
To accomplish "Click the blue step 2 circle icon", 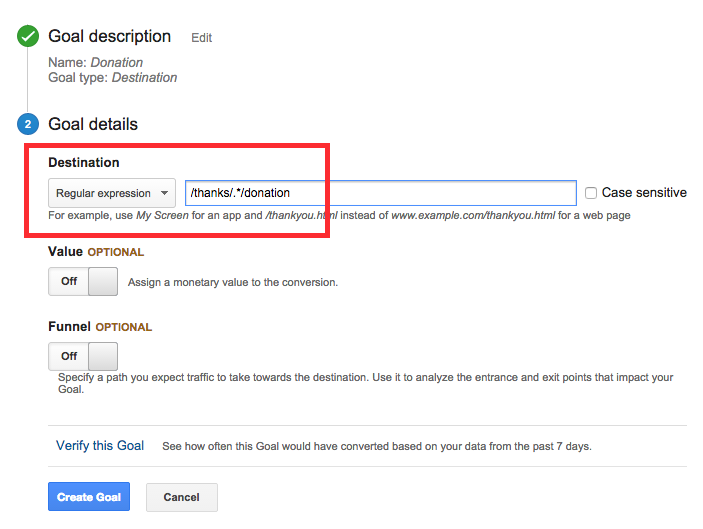I will (27, 125).
